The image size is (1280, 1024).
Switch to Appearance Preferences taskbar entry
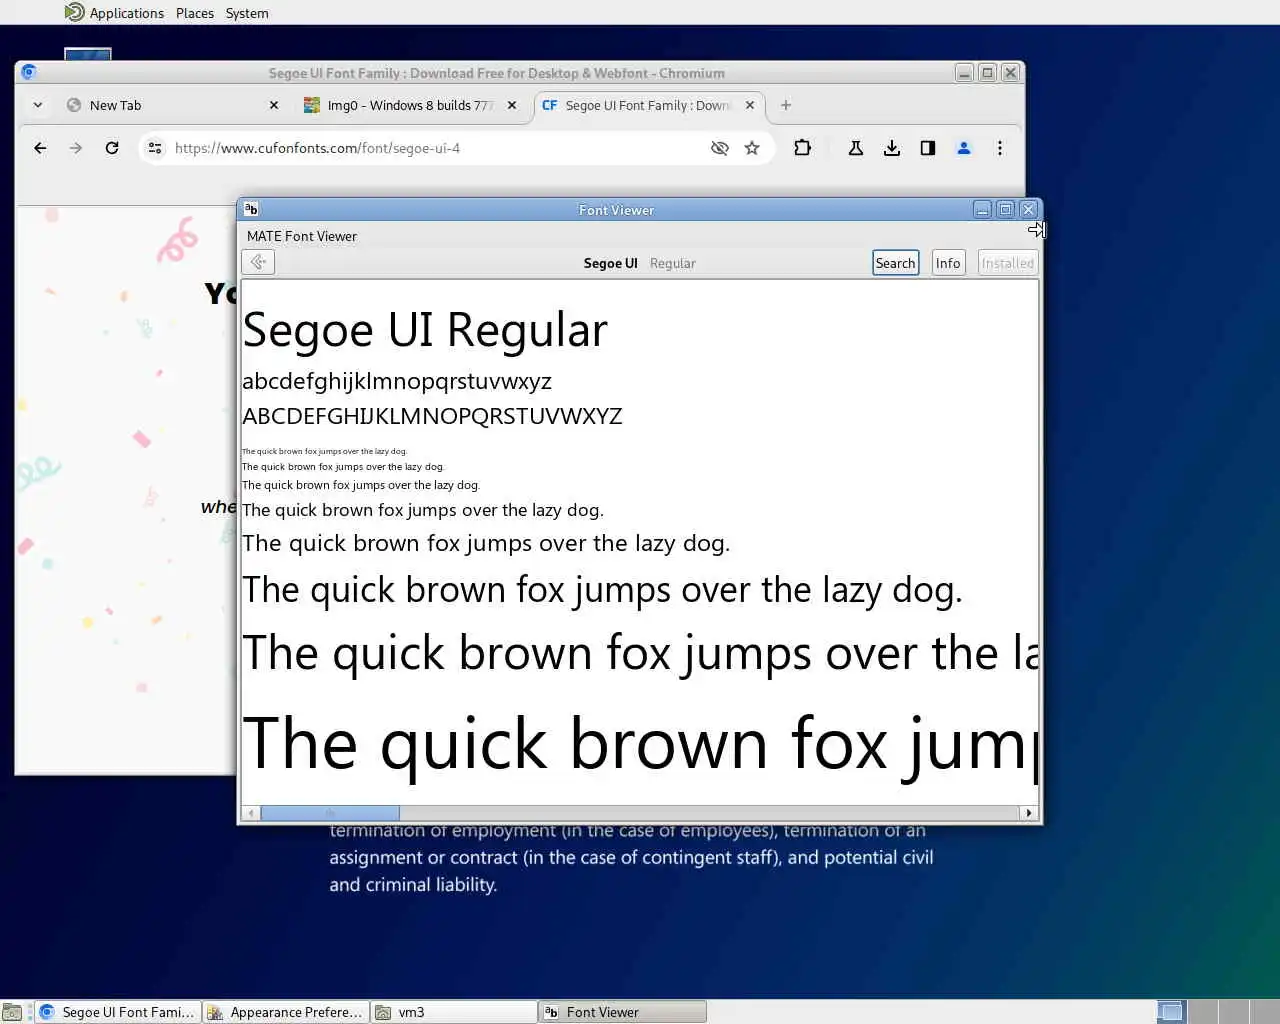286,1012
